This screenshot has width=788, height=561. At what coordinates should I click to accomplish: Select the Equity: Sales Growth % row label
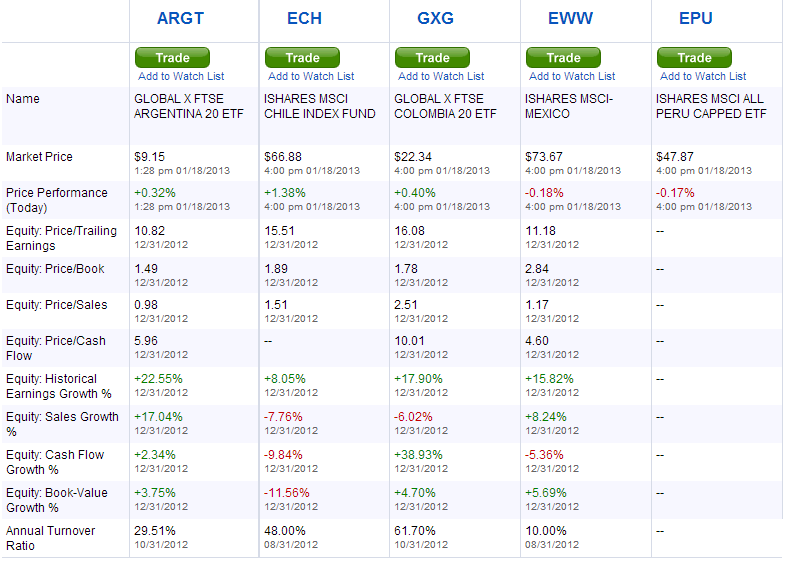(62, 424)
